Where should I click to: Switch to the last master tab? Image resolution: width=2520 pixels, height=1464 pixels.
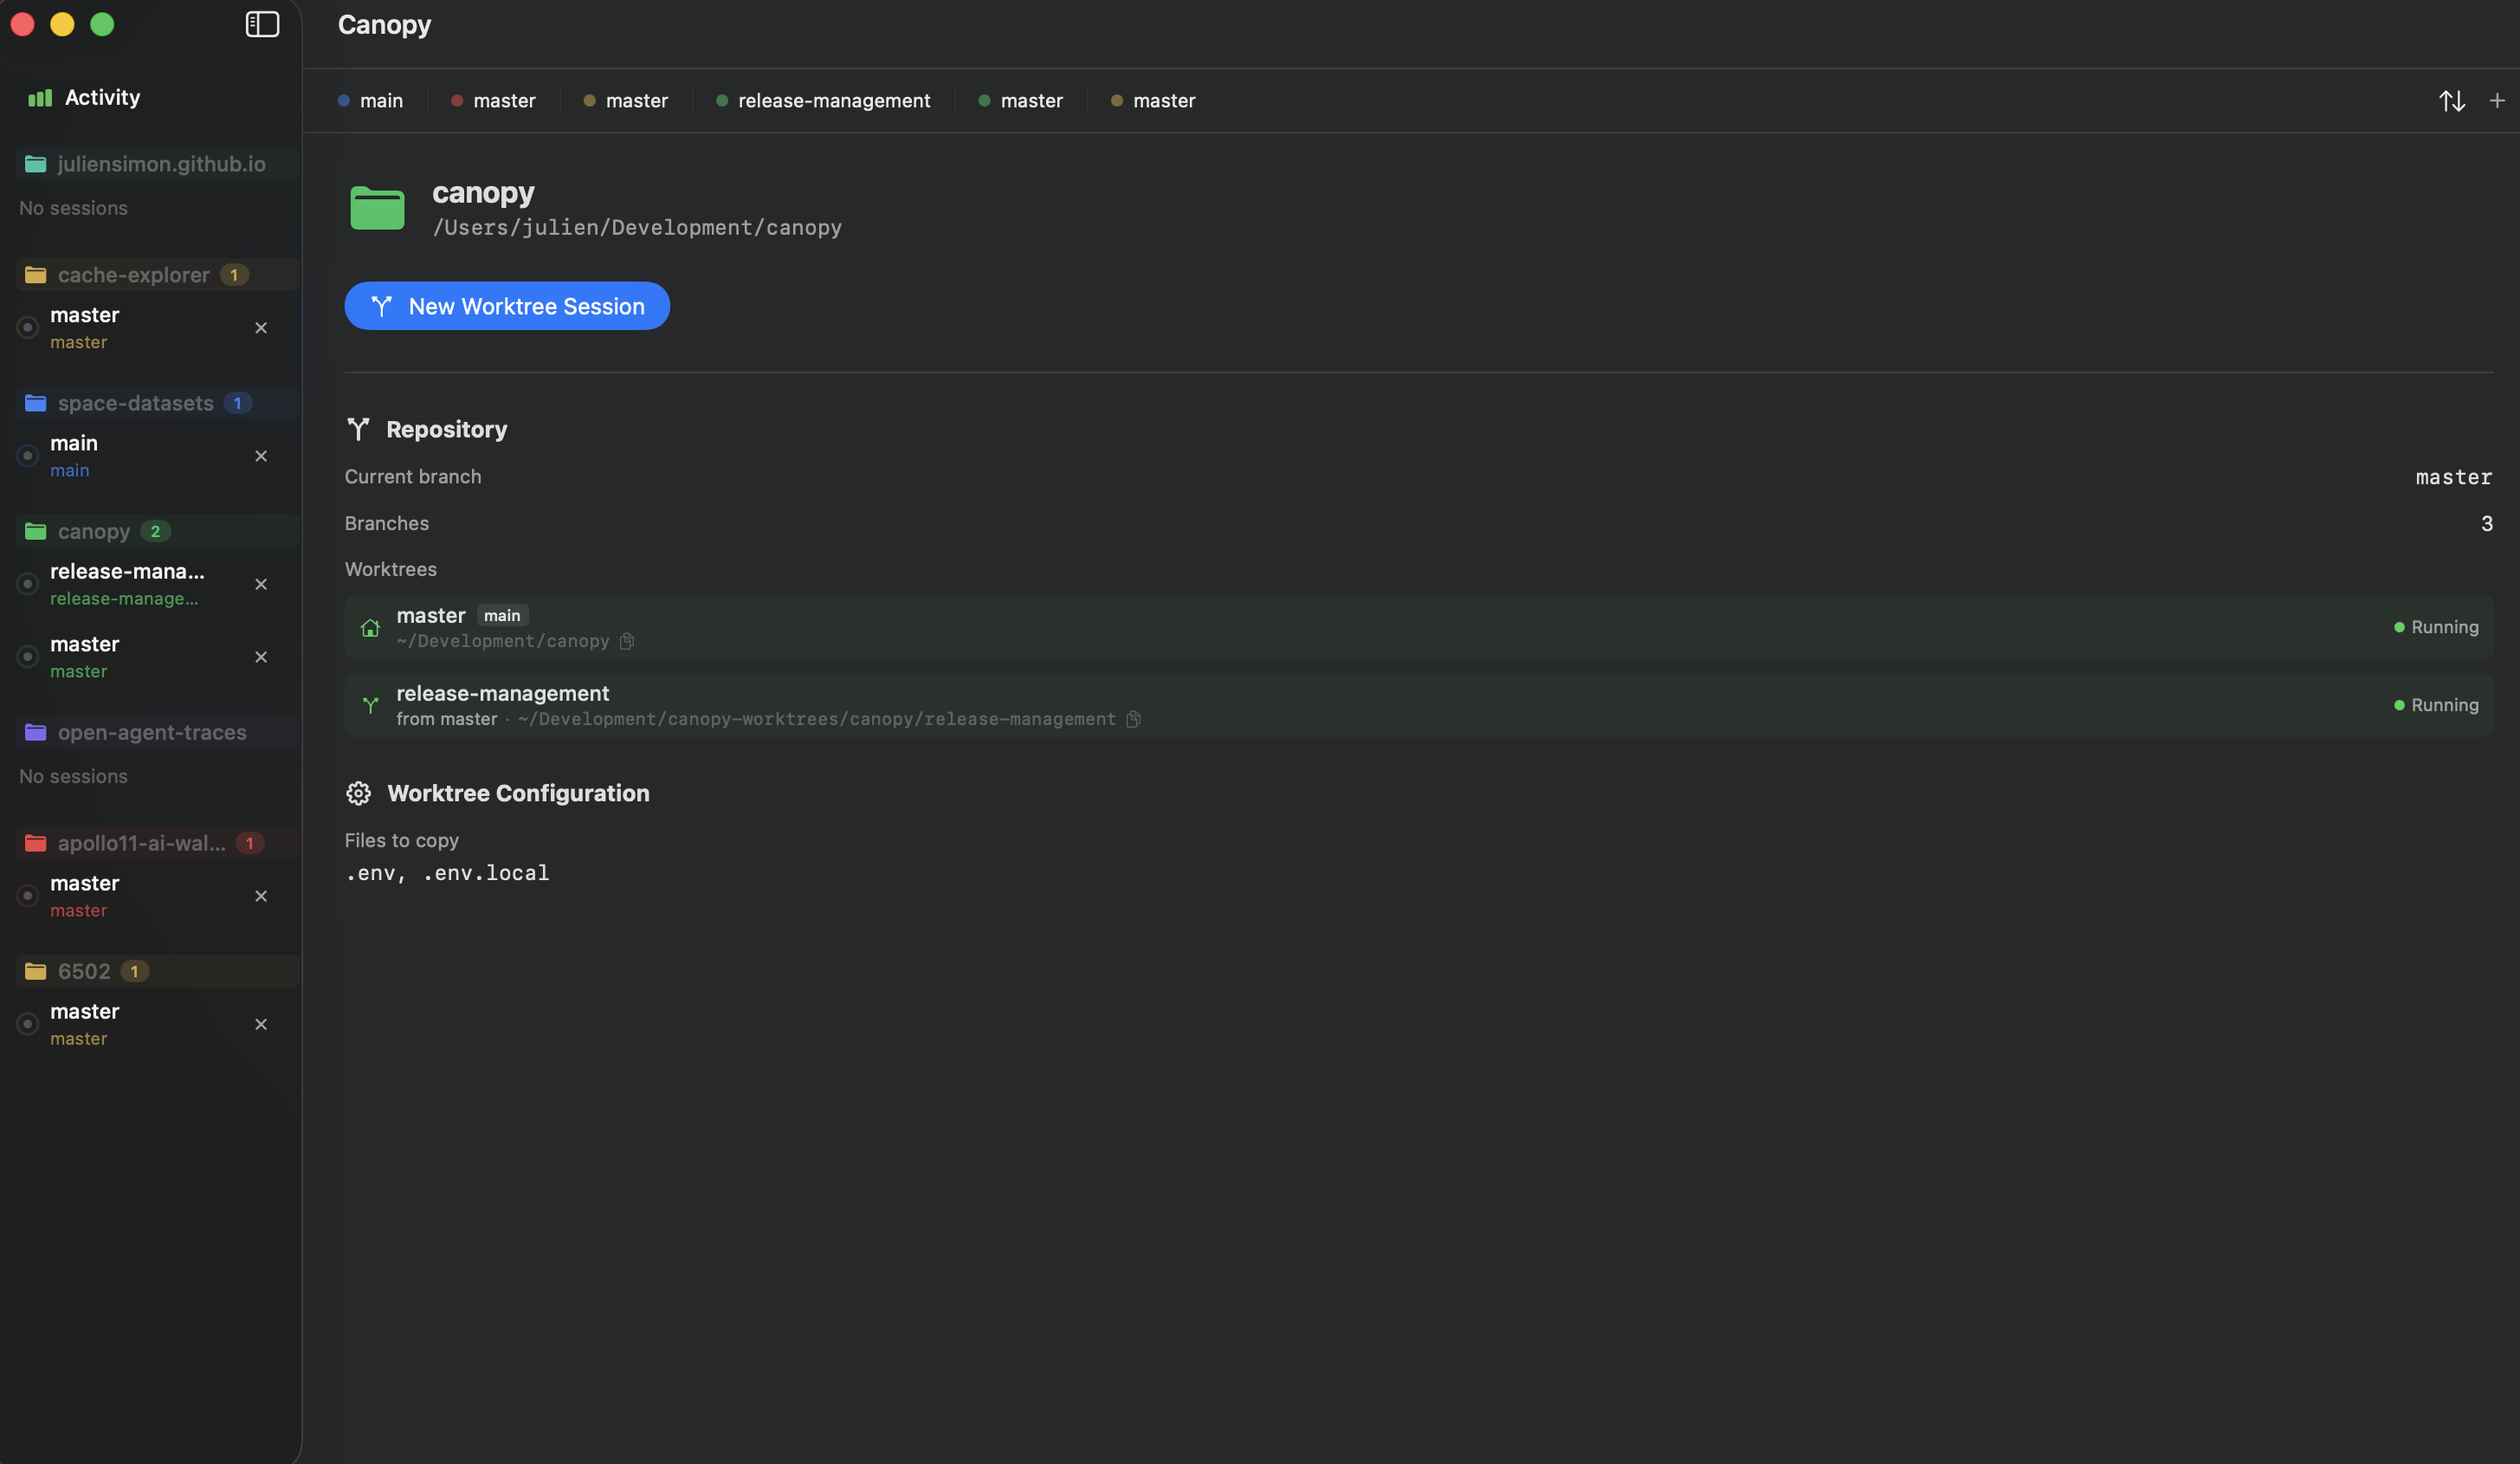1153,101
